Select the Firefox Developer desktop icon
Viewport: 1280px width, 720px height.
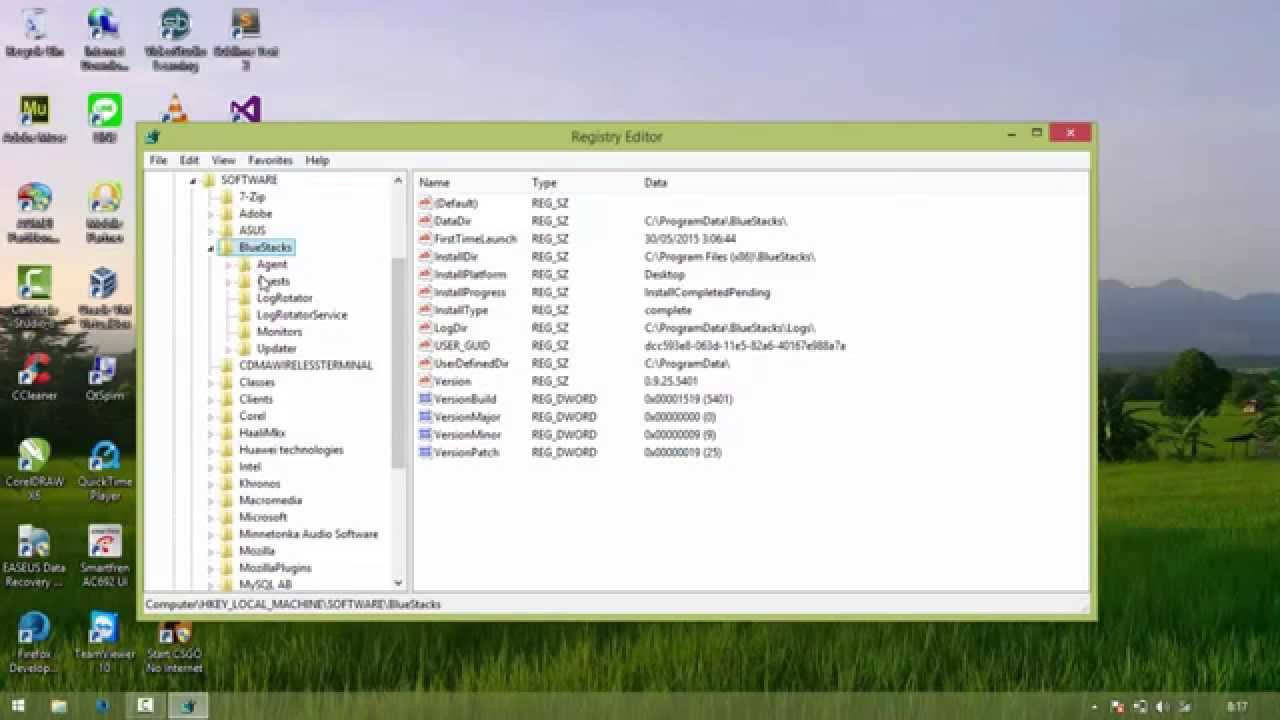(35, 642)
